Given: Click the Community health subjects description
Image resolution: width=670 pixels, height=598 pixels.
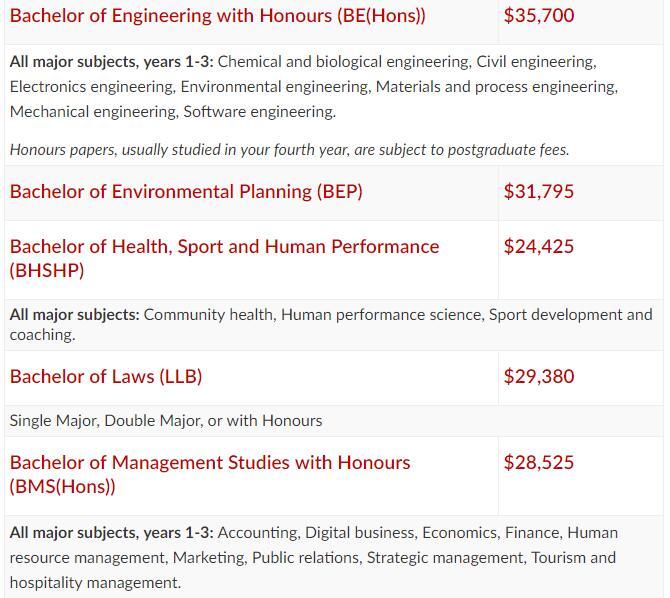Looking at the screenshot, I should pyautogui.click(x=331, y=324).
